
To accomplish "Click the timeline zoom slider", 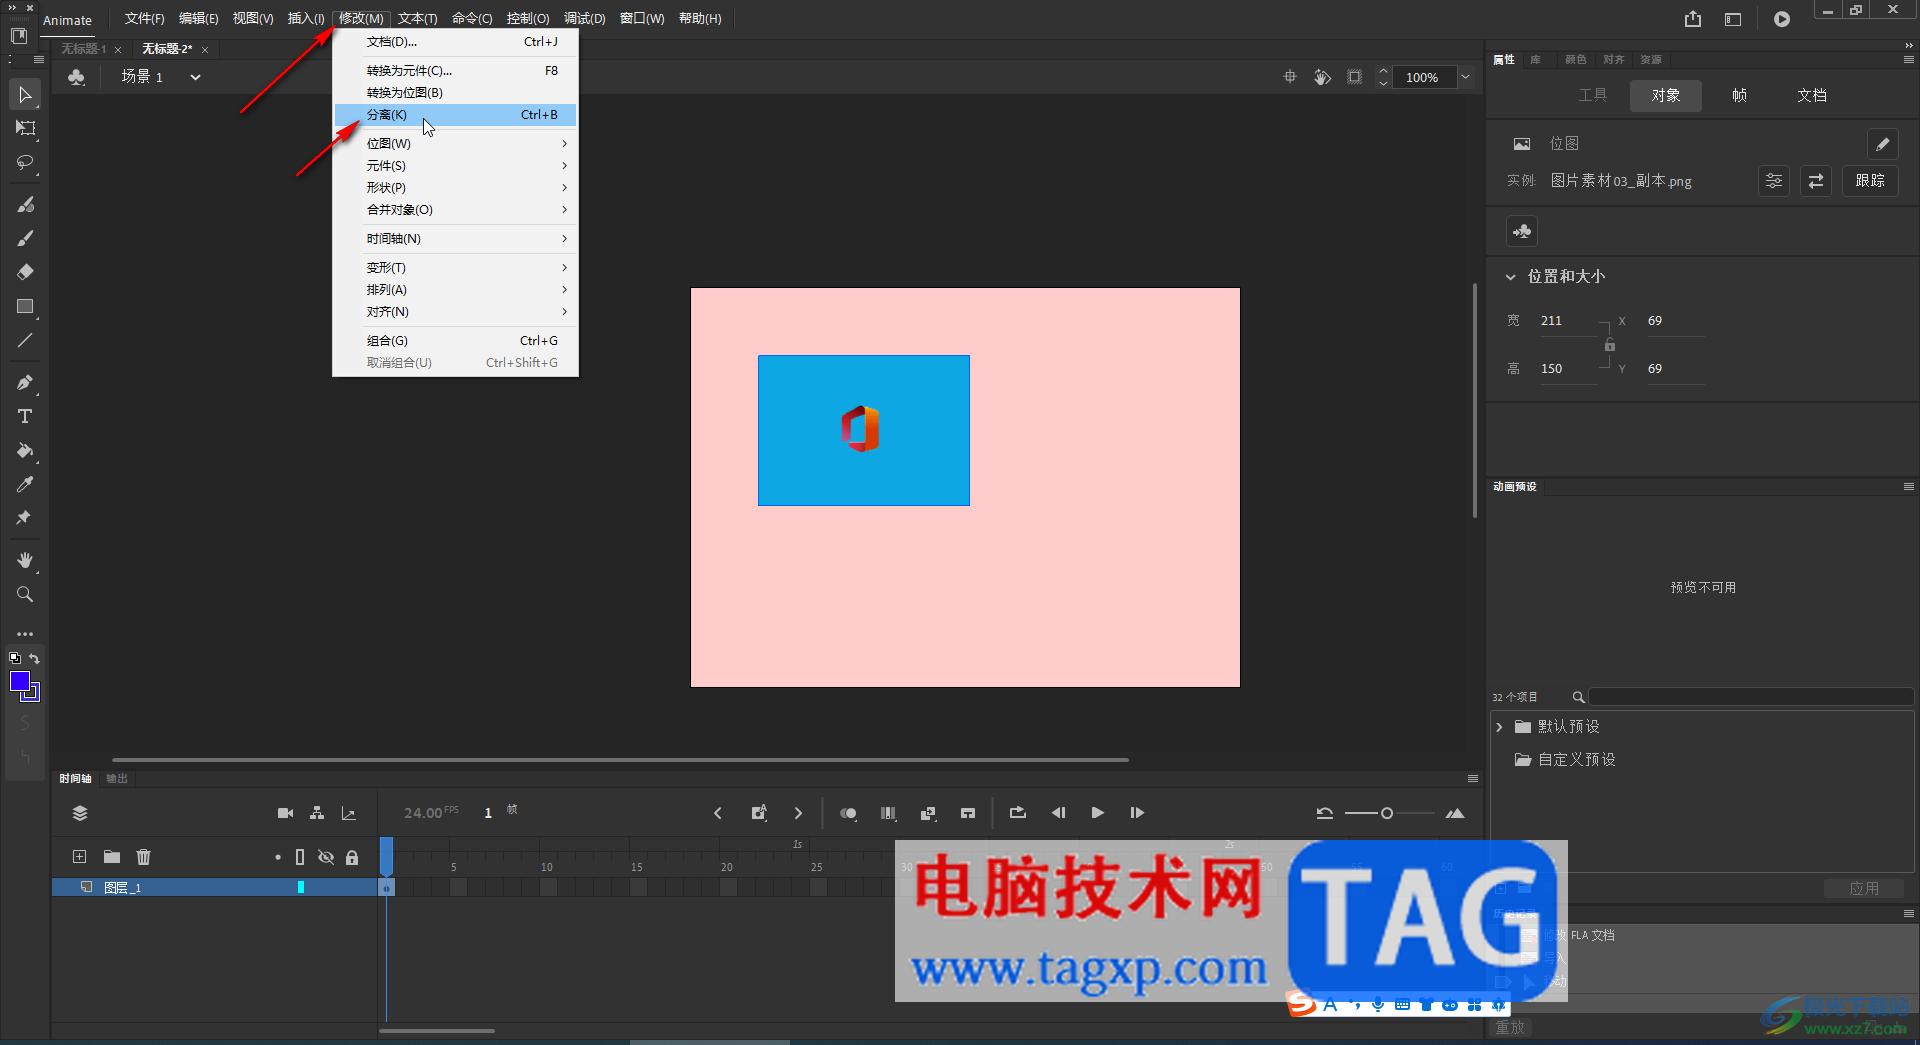I will point(1388,813).
